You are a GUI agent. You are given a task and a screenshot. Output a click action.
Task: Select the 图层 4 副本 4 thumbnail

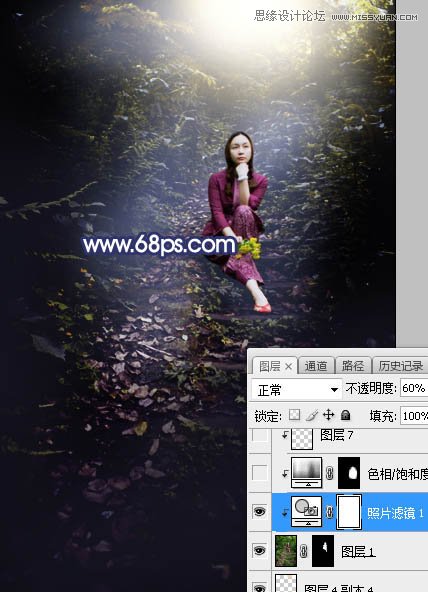286,583
